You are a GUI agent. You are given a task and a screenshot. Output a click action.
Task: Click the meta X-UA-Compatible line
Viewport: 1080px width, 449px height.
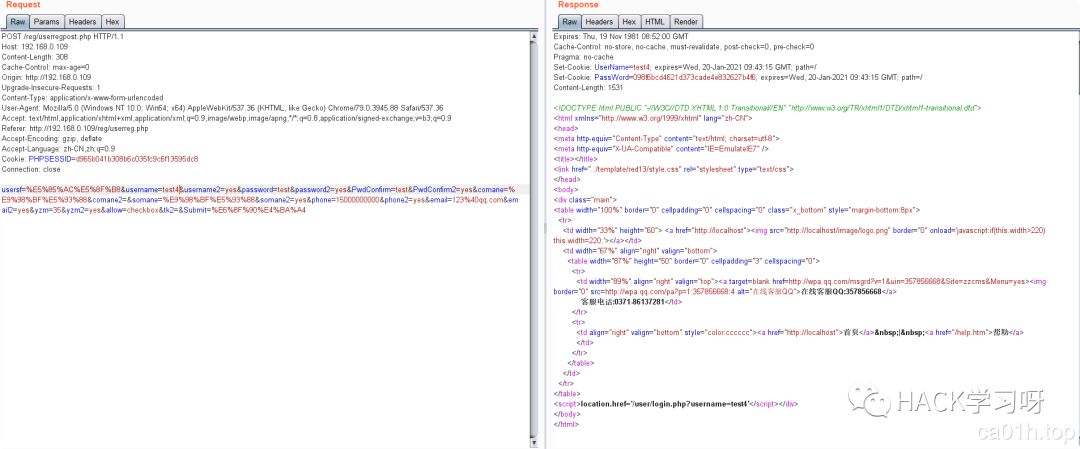click(x=661, y=149)
